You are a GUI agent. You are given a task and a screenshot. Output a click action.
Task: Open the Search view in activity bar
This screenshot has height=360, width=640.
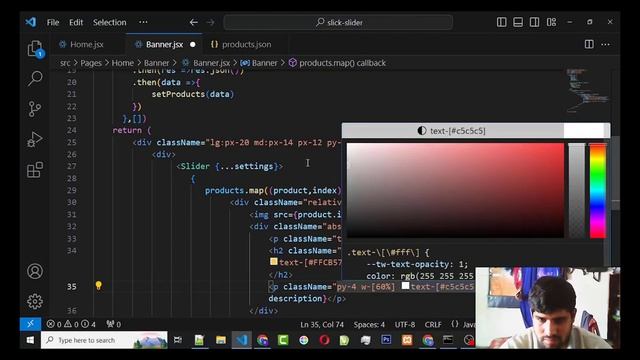tap(35, 78)
